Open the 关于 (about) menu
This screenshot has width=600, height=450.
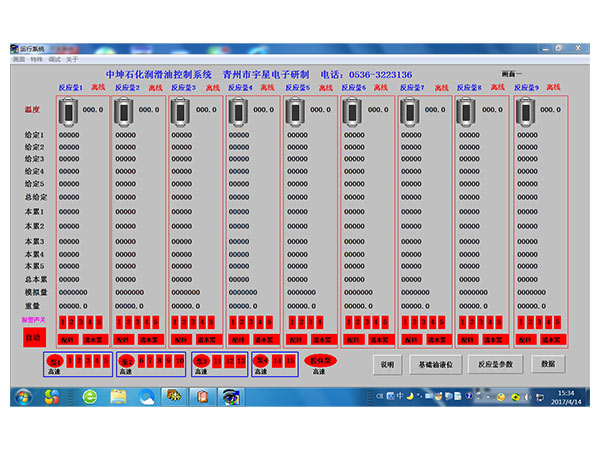tap(72, 59)
